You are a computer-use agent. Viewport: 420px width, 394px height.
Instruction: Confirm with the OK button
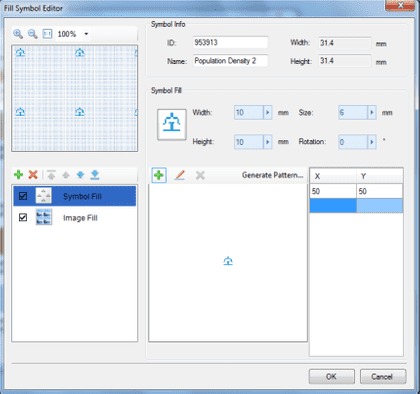(331, 377)
